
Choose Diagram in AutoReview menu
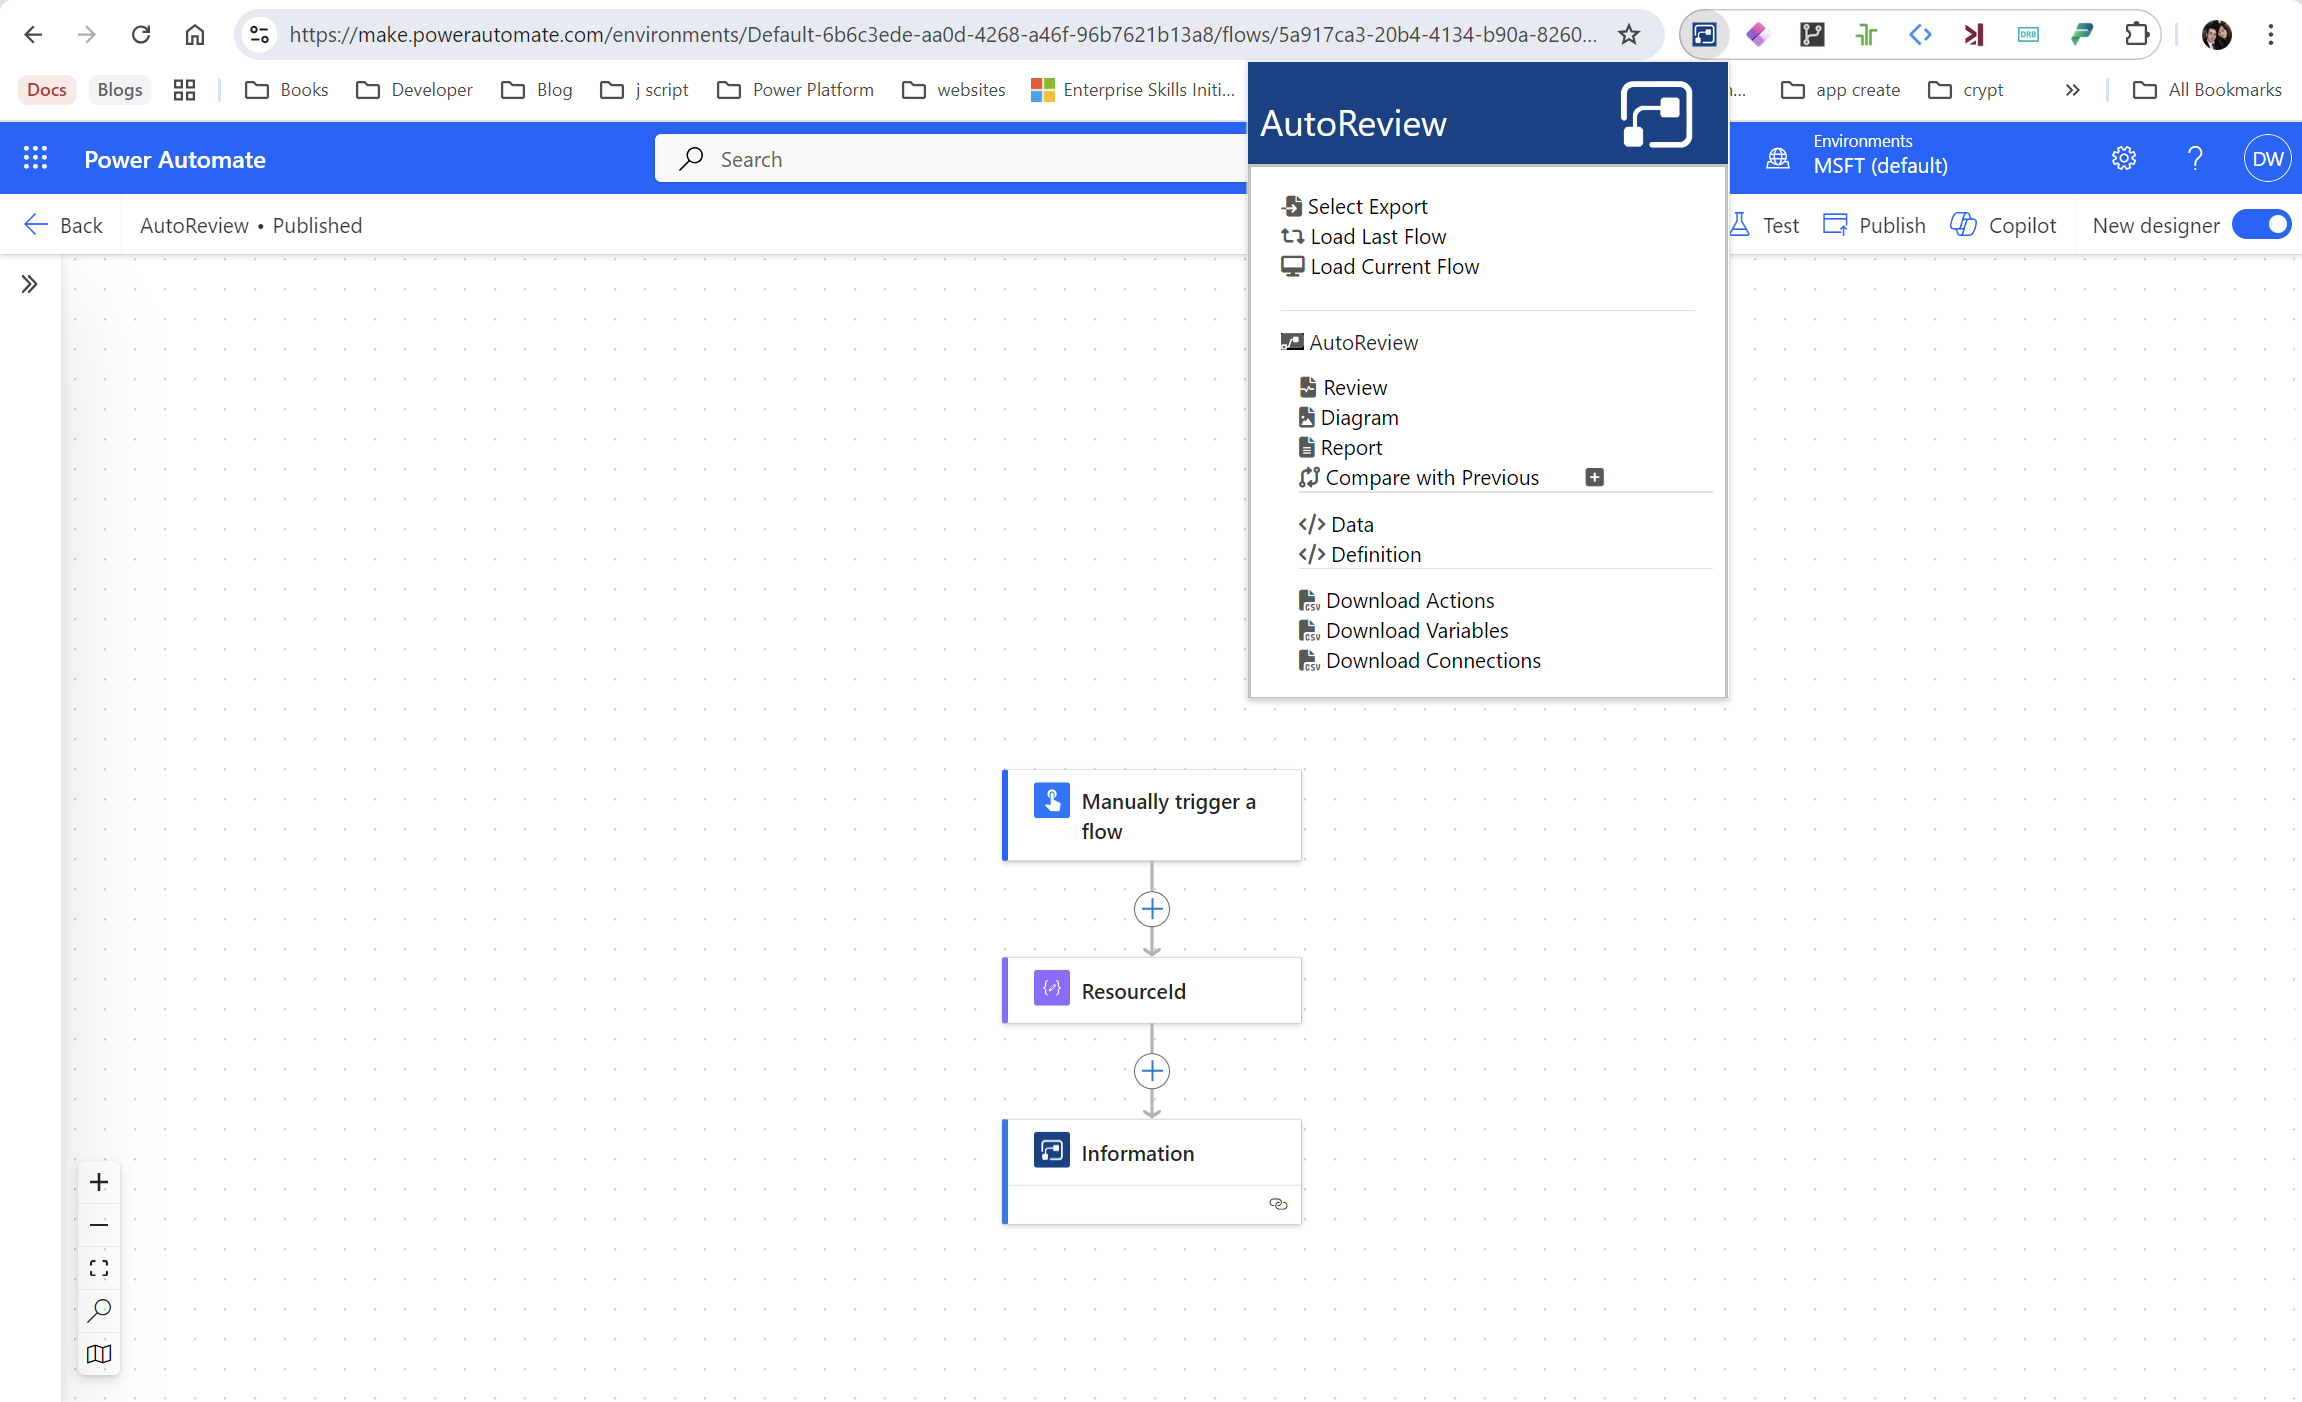point(1359,418)
